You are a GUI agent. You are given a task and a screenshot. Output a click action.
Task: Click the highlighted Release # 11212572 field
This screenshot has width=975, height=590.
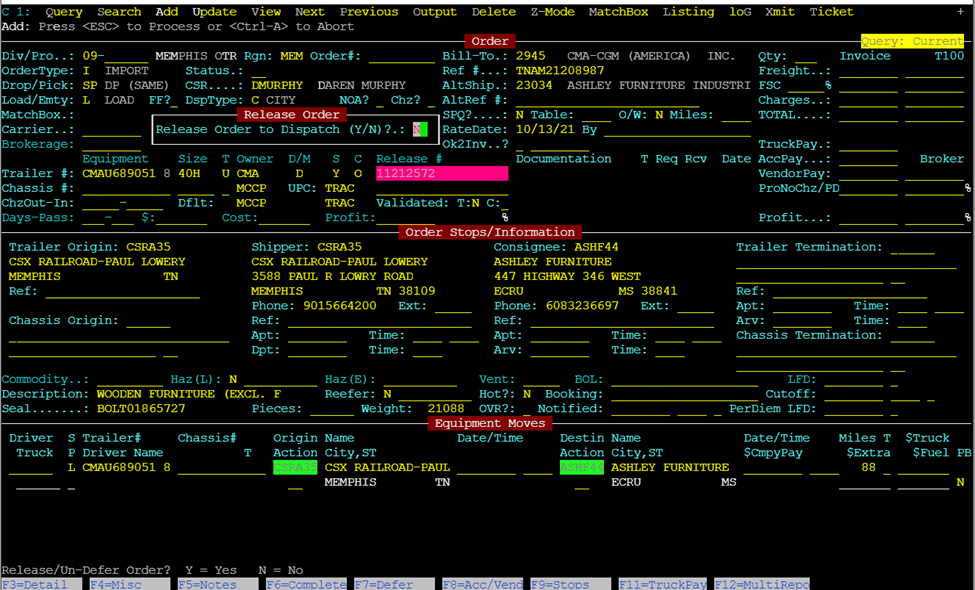[x=442, y=173]
